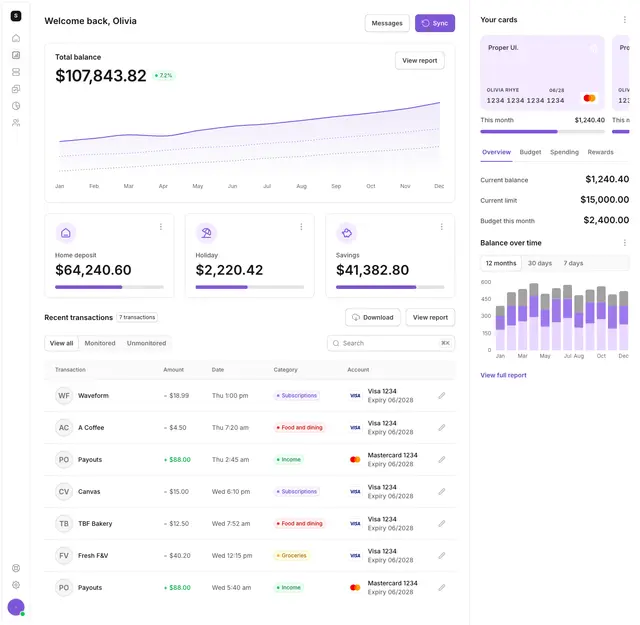Switch to Overview tab
This screenshot has height=625, width=640.
coord(496,152)
